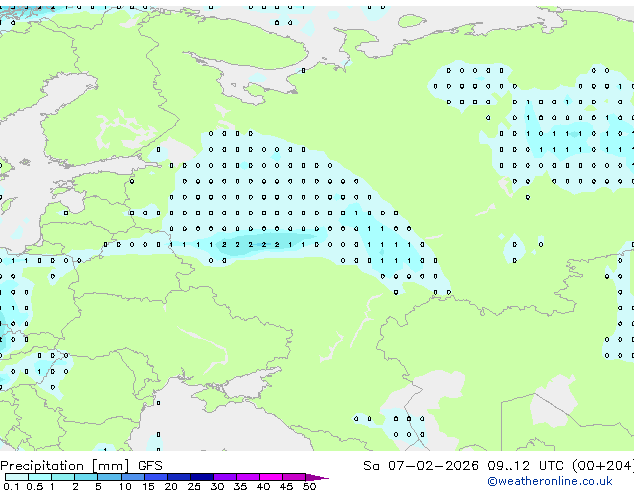Click the above-50 mm legend arrow tip
Image resolution: width=634 pixels, height=490 pixels.
(317, 477)
